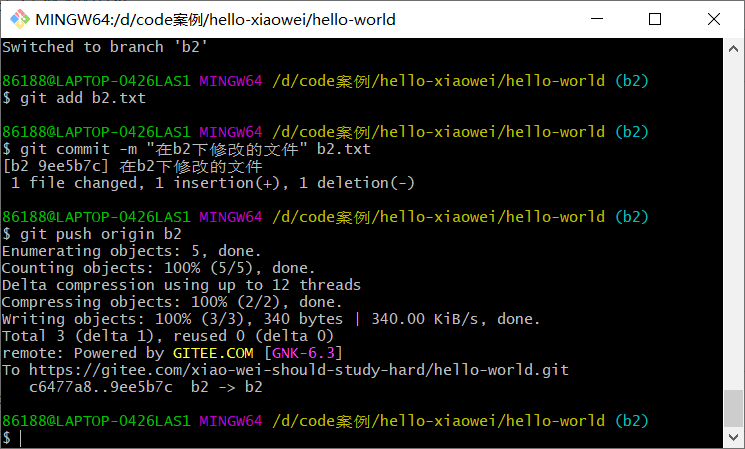Click the last prompt's cyan (b2) branch label
Viewport: 745px width, 449px height.
631,421
